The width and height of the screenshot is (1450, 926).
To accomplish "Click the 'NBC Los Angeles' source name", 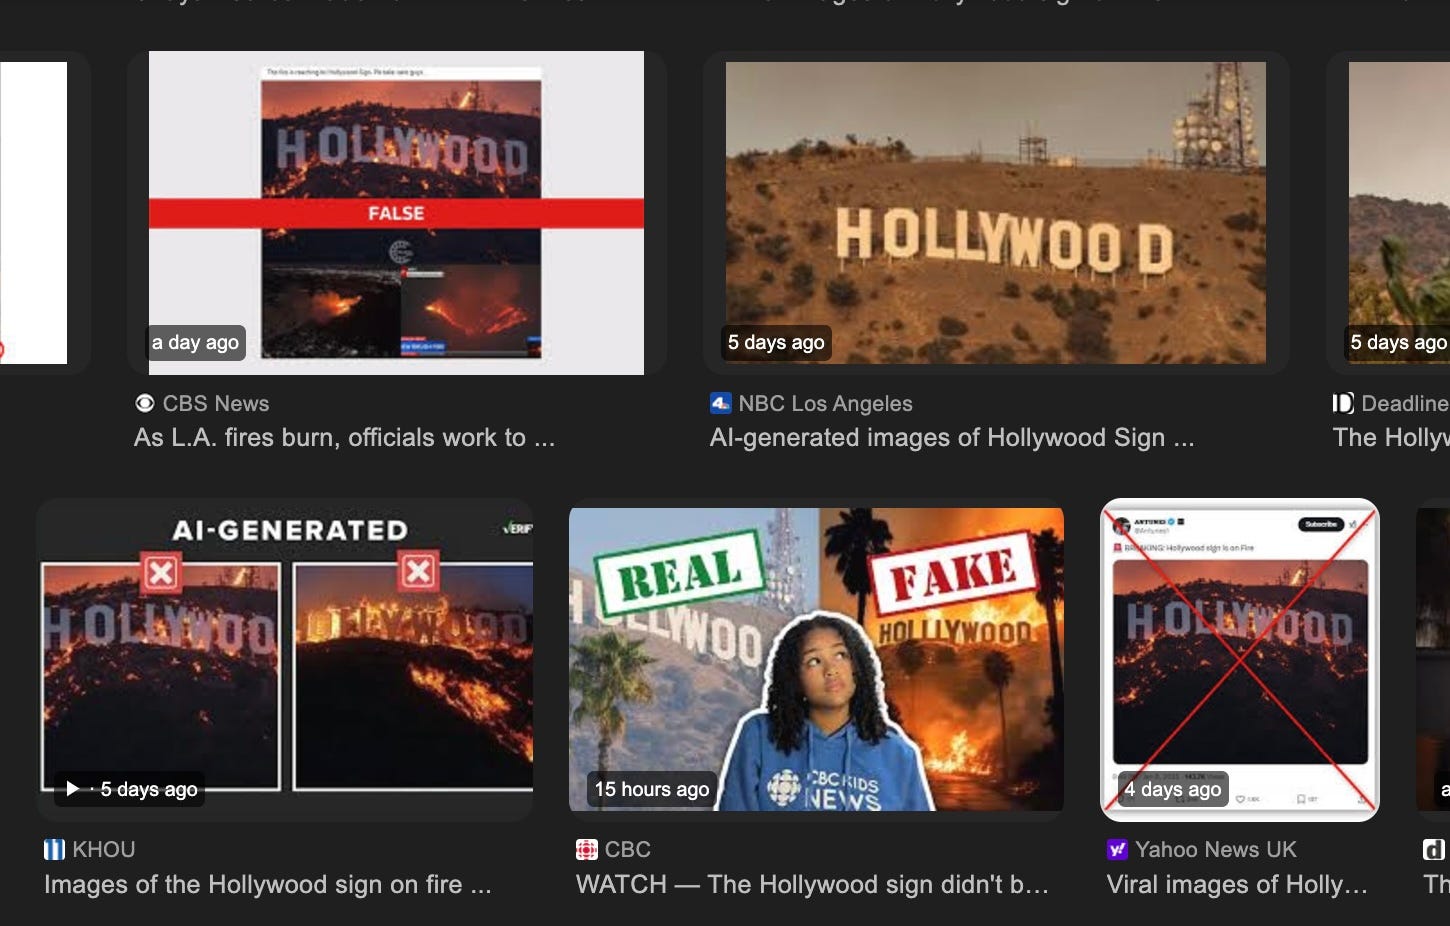I will click(826, 403).
